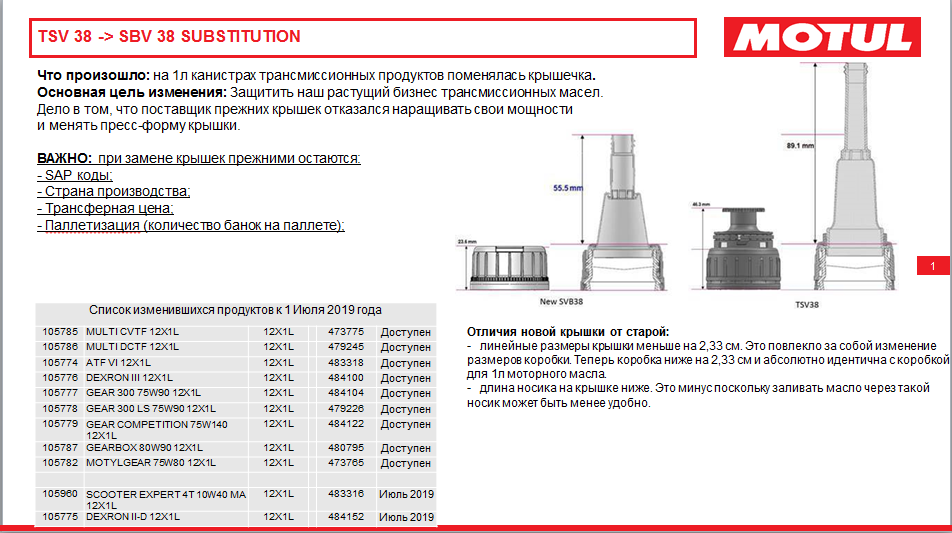Click code '483318' in the table

tap(346, 362)
